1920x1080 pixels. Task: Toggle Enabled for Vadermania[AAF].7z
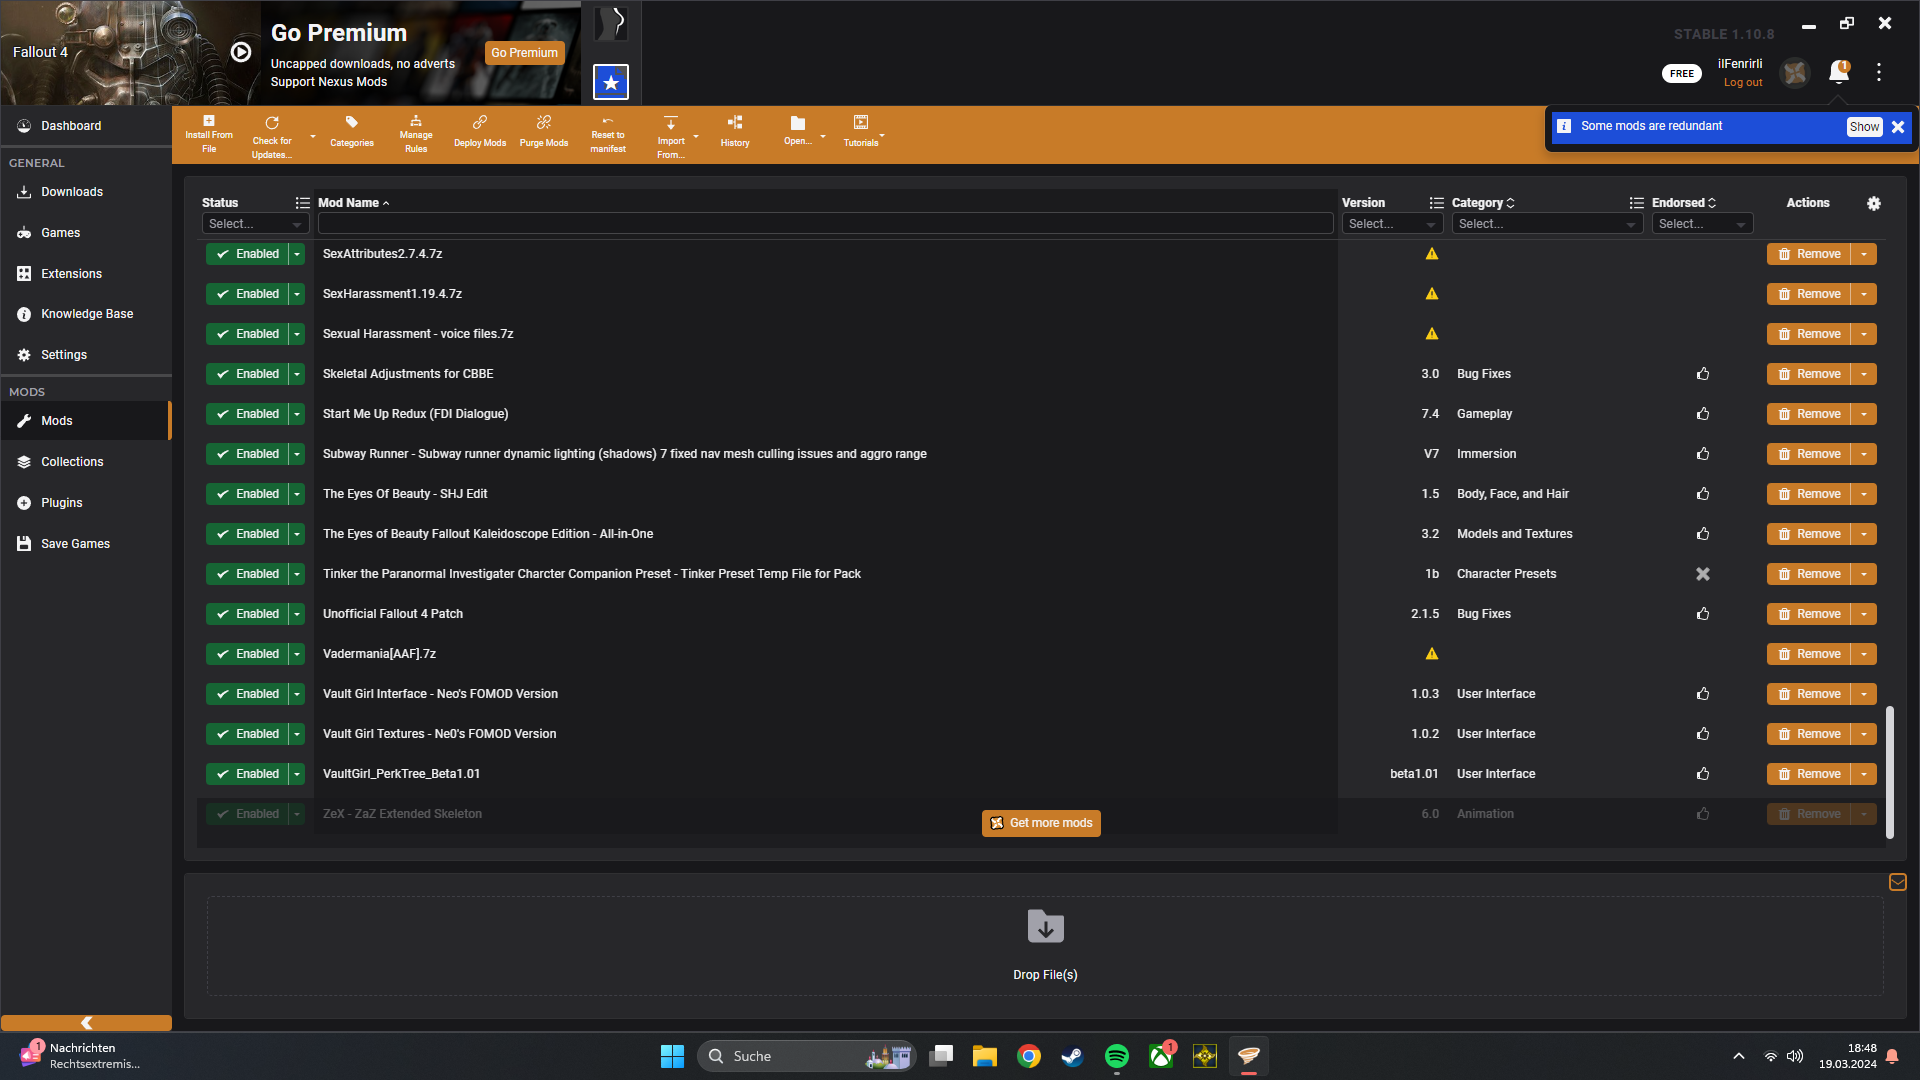click(247, 654)
